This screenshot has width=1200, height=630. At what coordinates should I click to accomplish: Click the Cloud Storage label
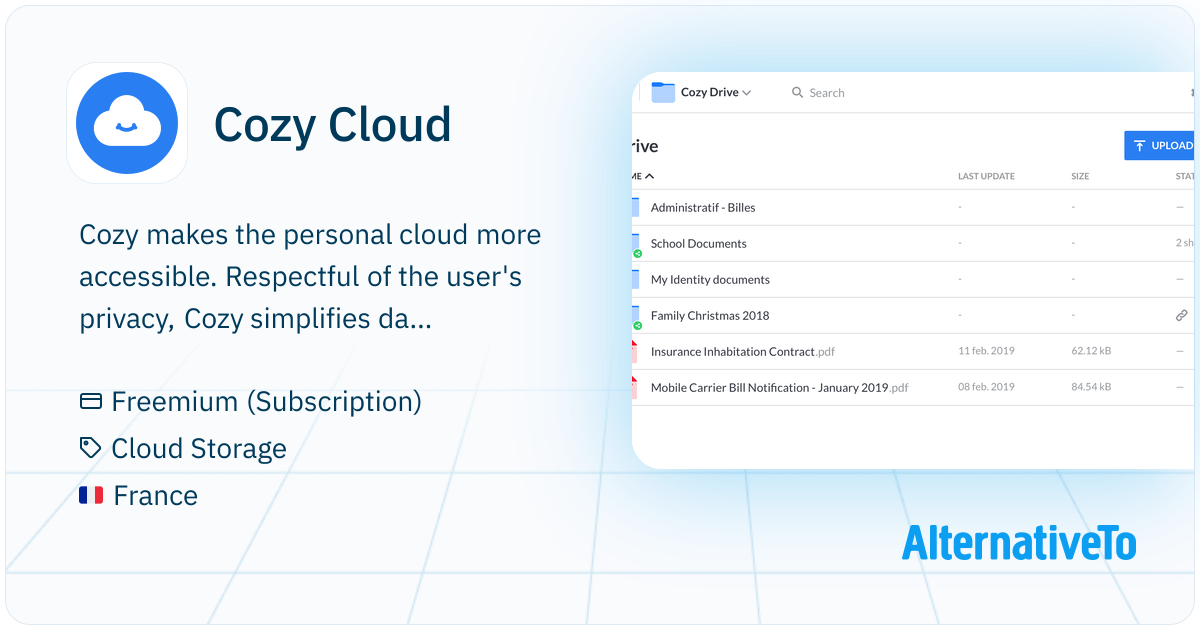point(199,448)
